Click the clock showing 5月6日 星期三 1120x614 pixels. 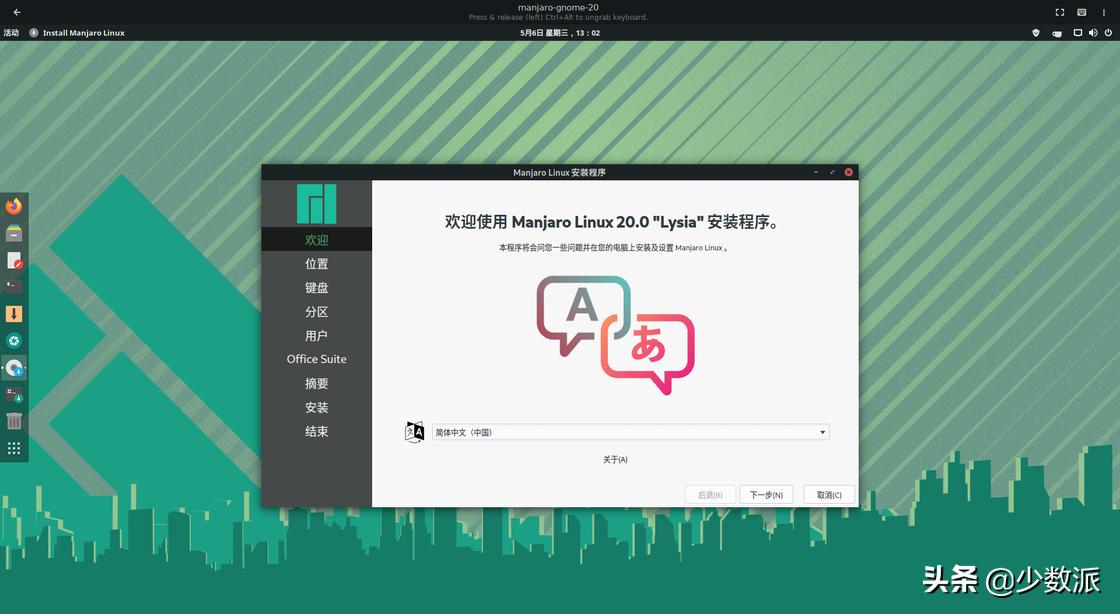(x=558, y=32)
